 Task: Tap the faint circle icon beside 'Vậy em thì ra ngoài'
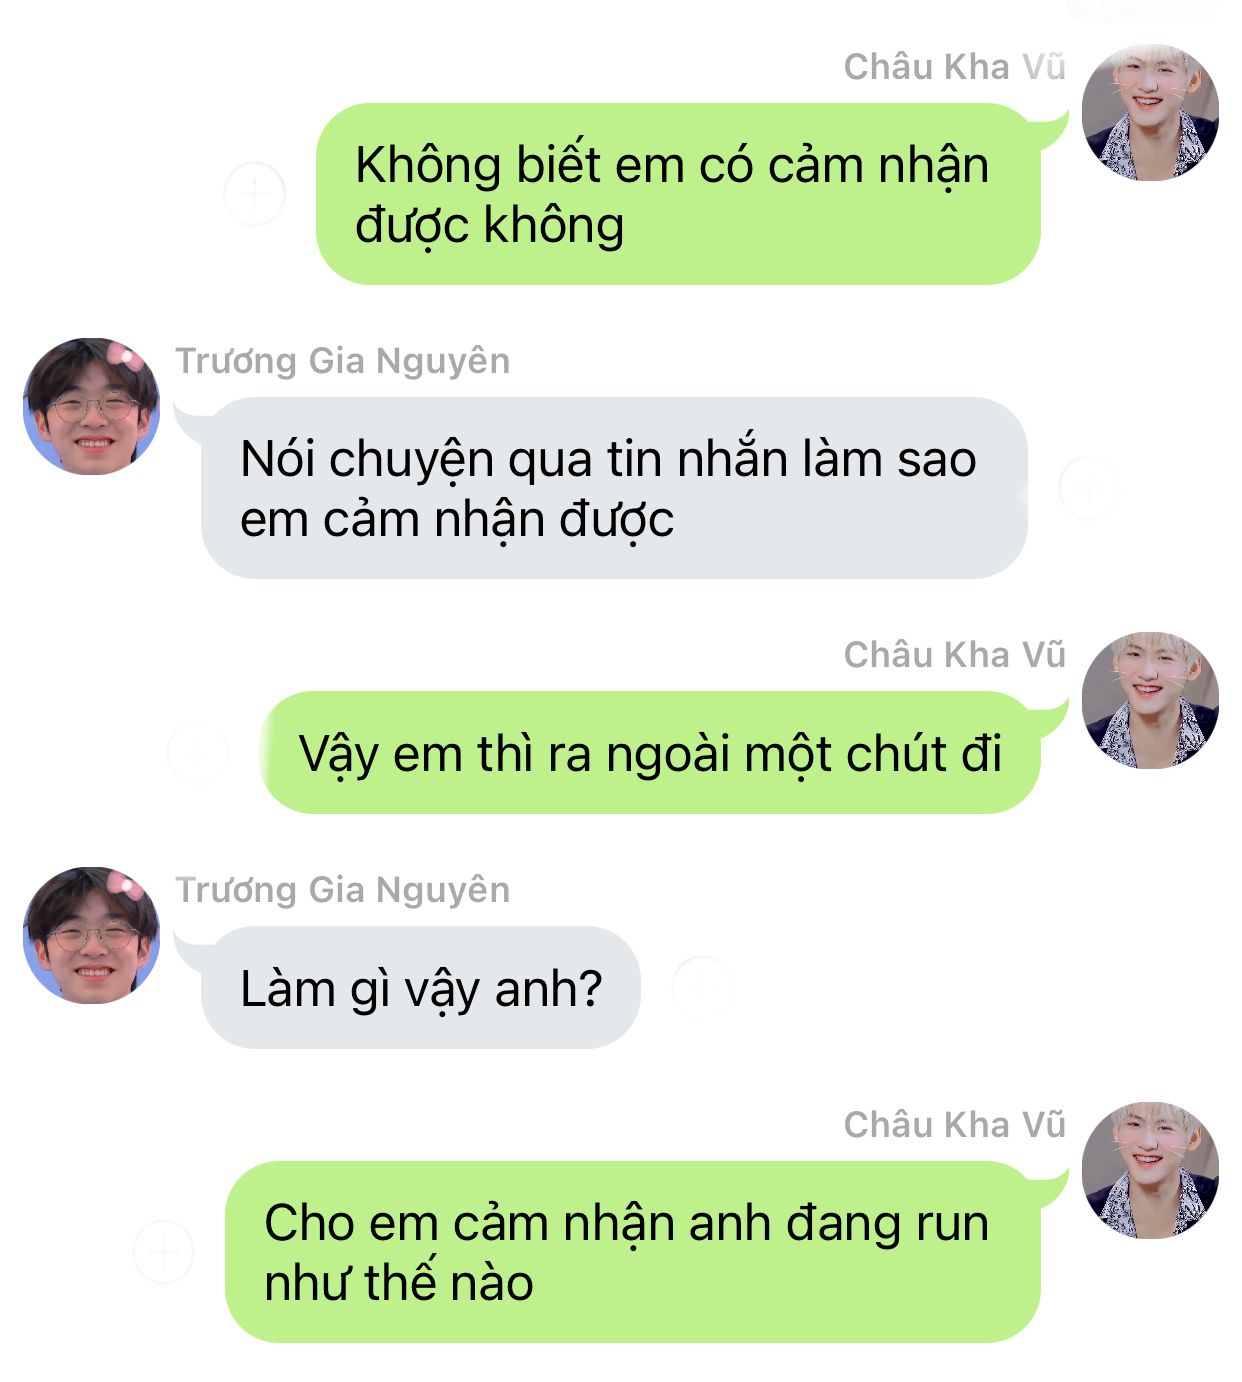198,752
